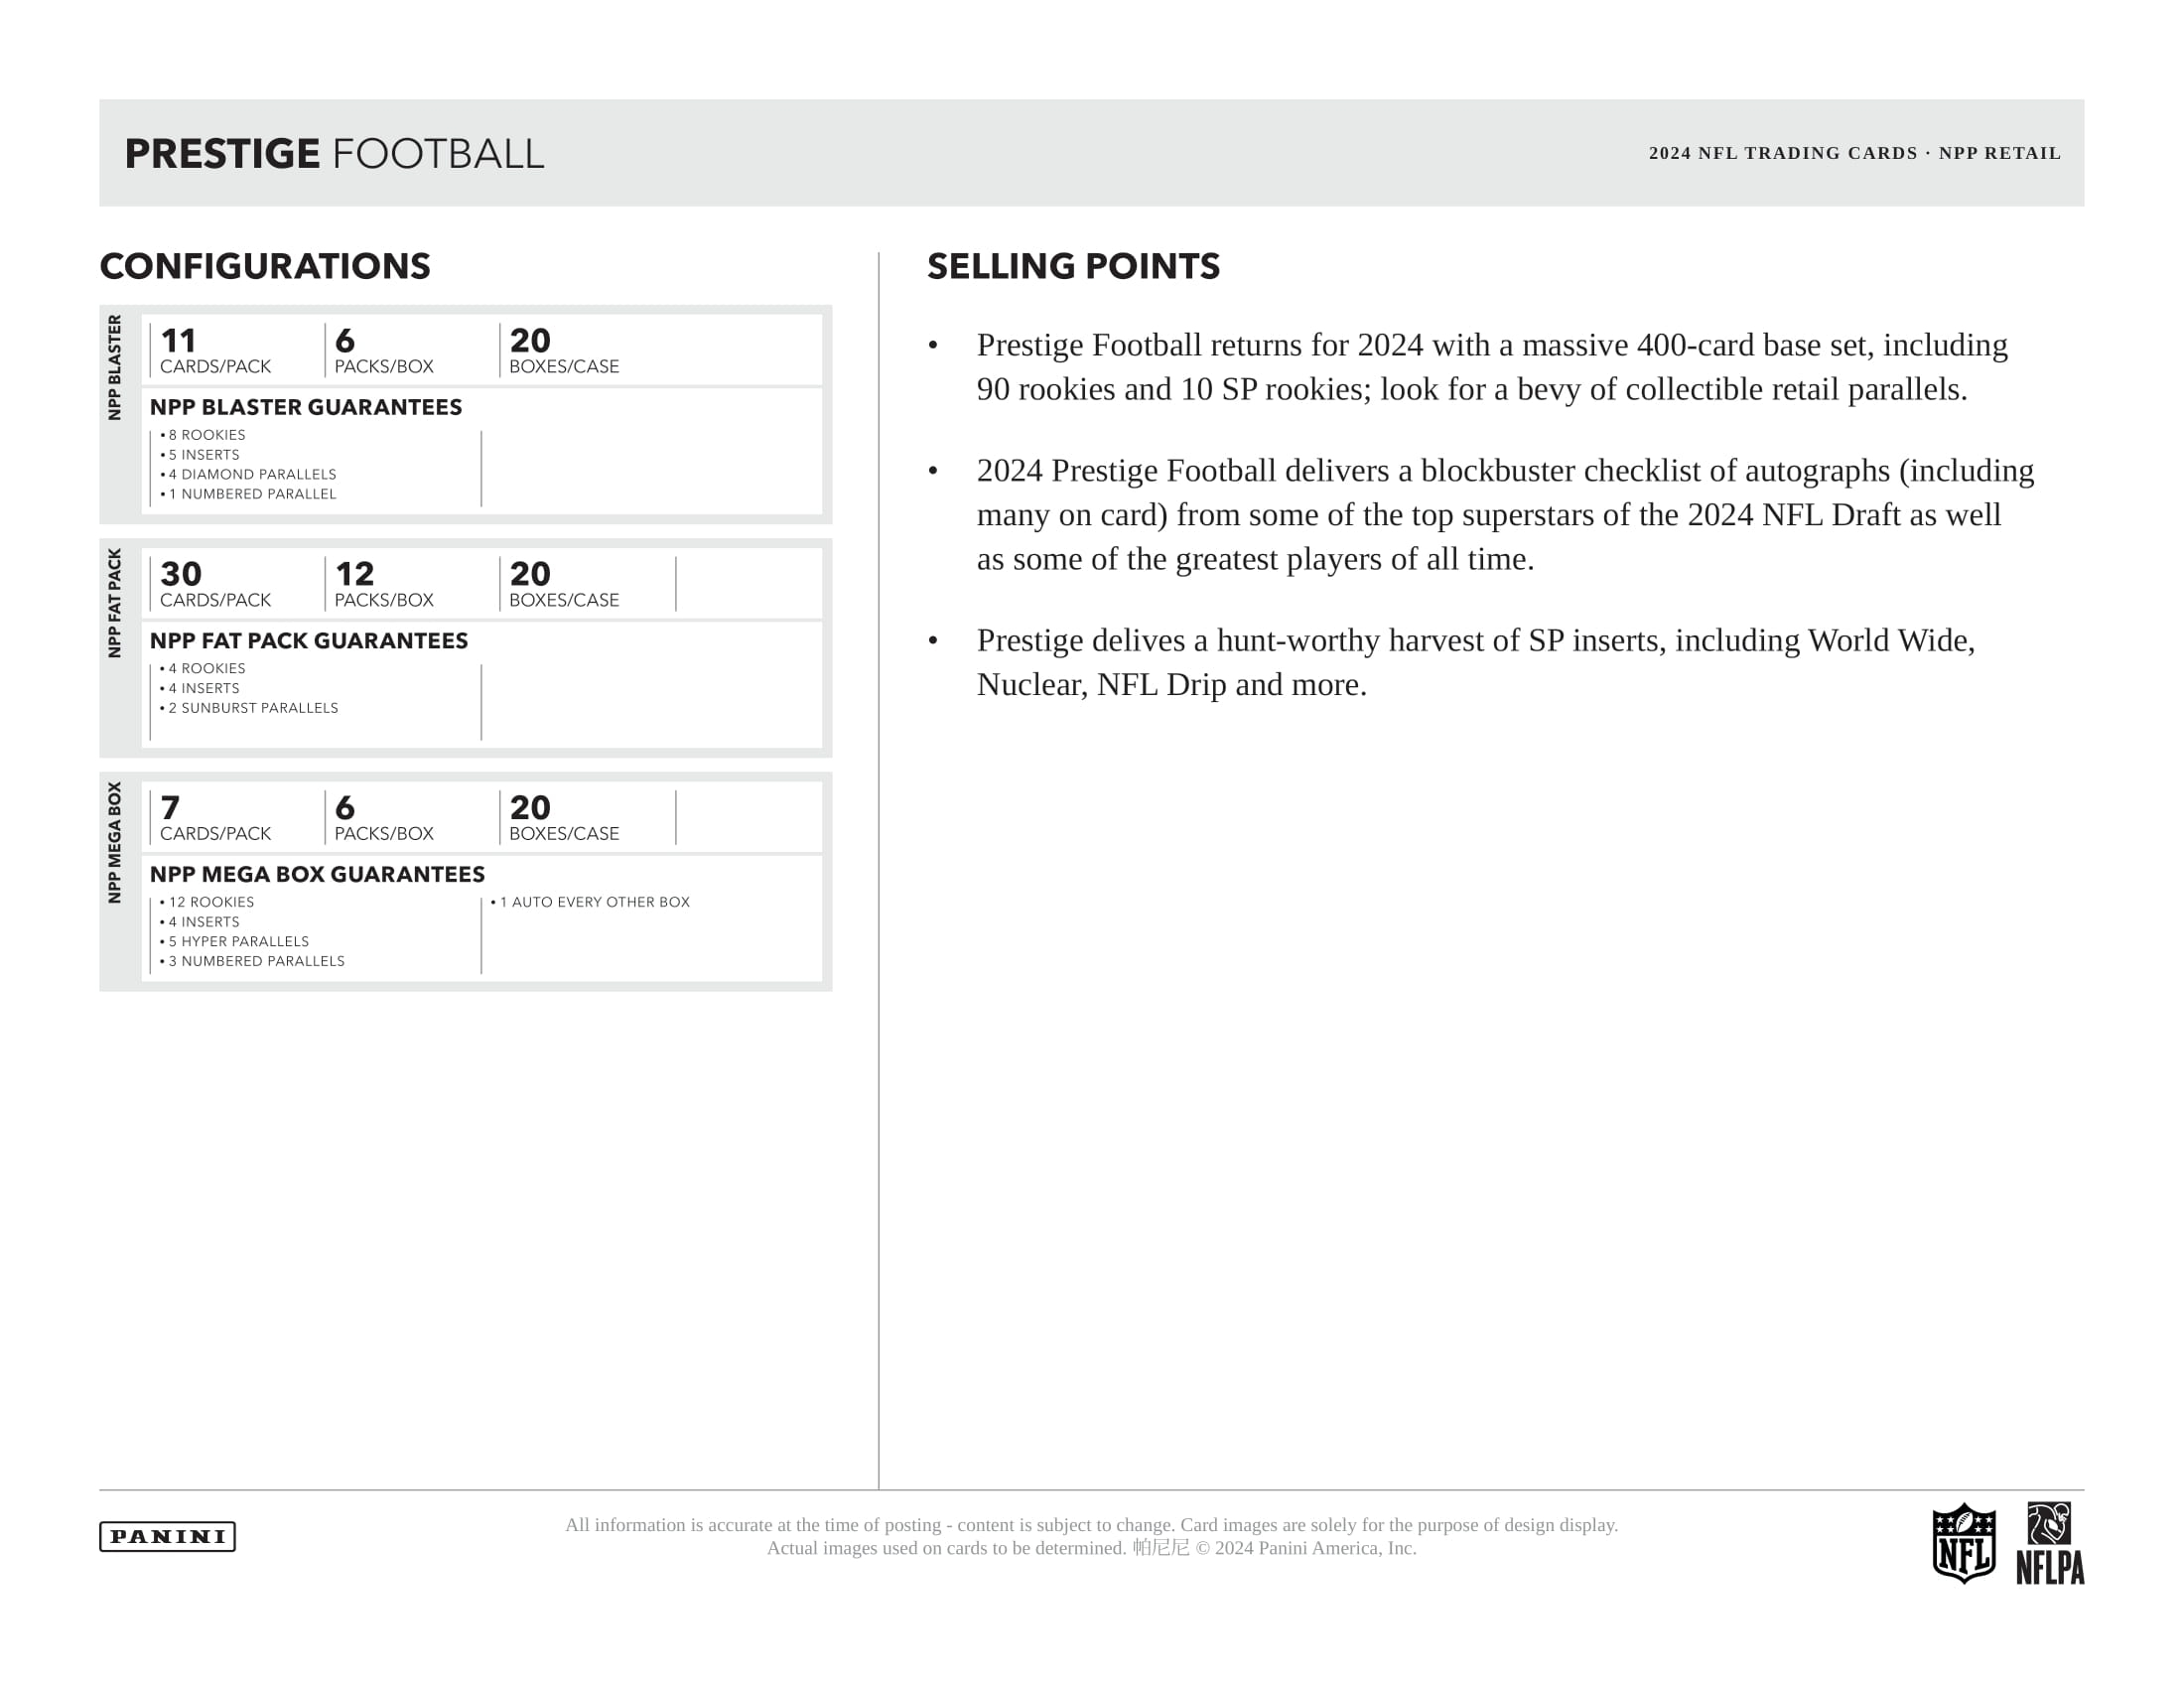The width and height of the screenshot is (2184, 1688).
Task: Click the footer disclaimer text
Action: point(1091,1536)
